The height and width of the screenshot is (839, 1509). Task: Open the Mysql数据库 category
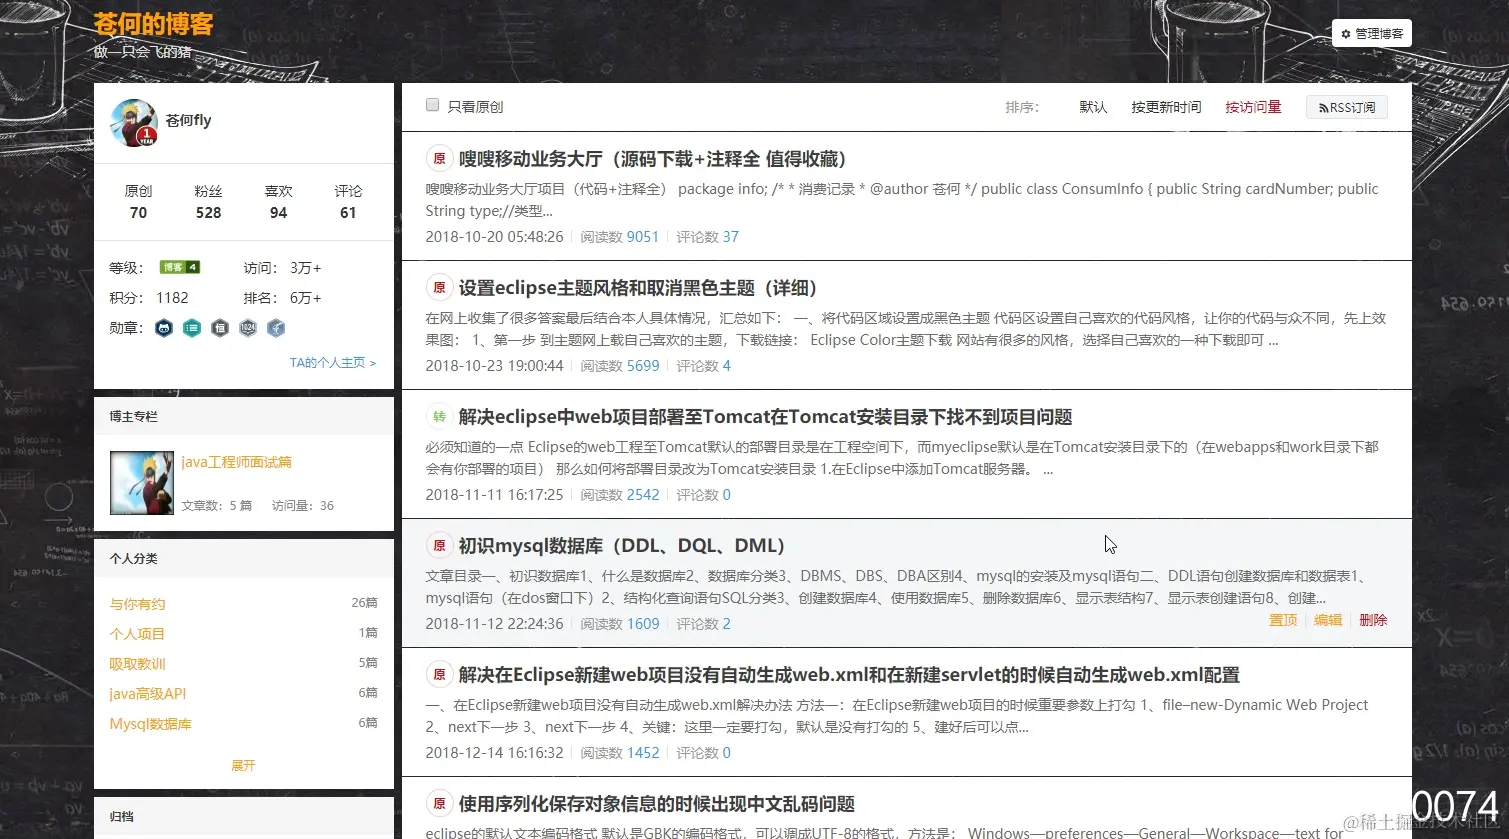pos(151,724)
